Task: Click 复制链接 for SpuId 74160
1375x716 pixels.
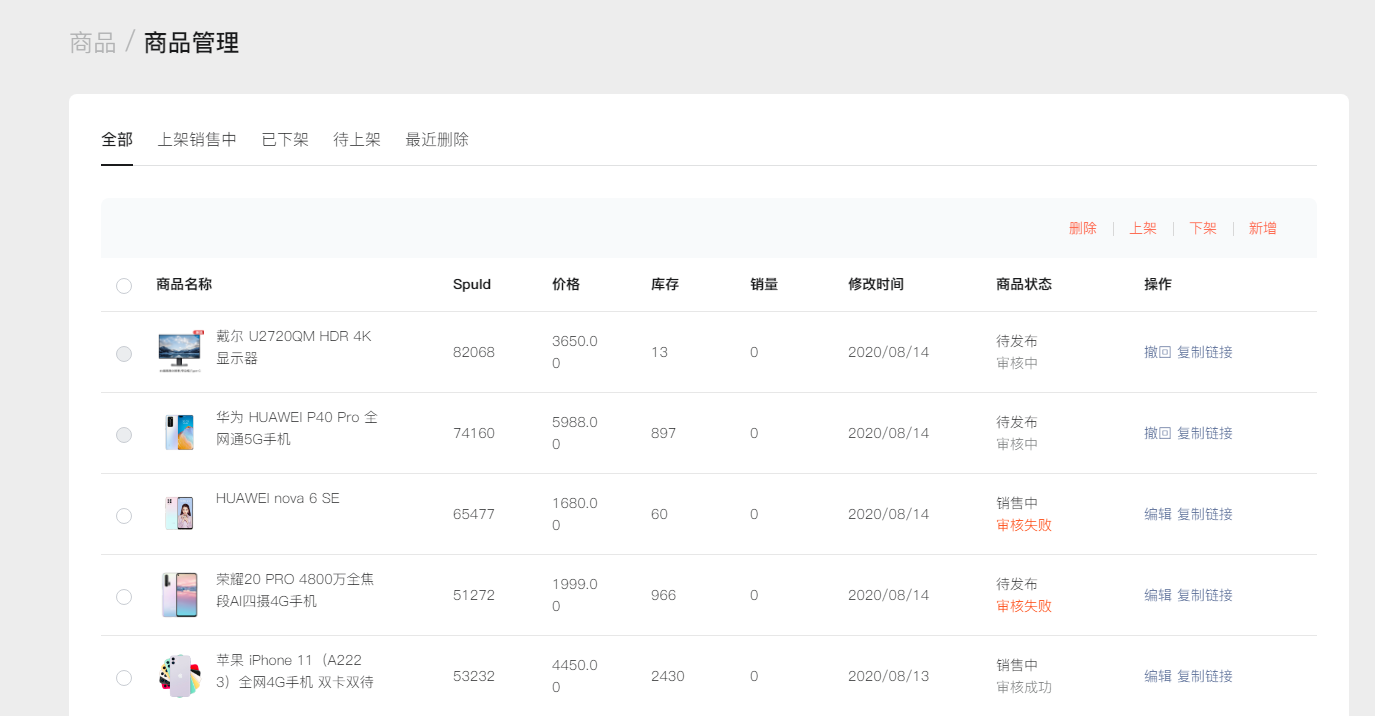Action: (1205, 433)
